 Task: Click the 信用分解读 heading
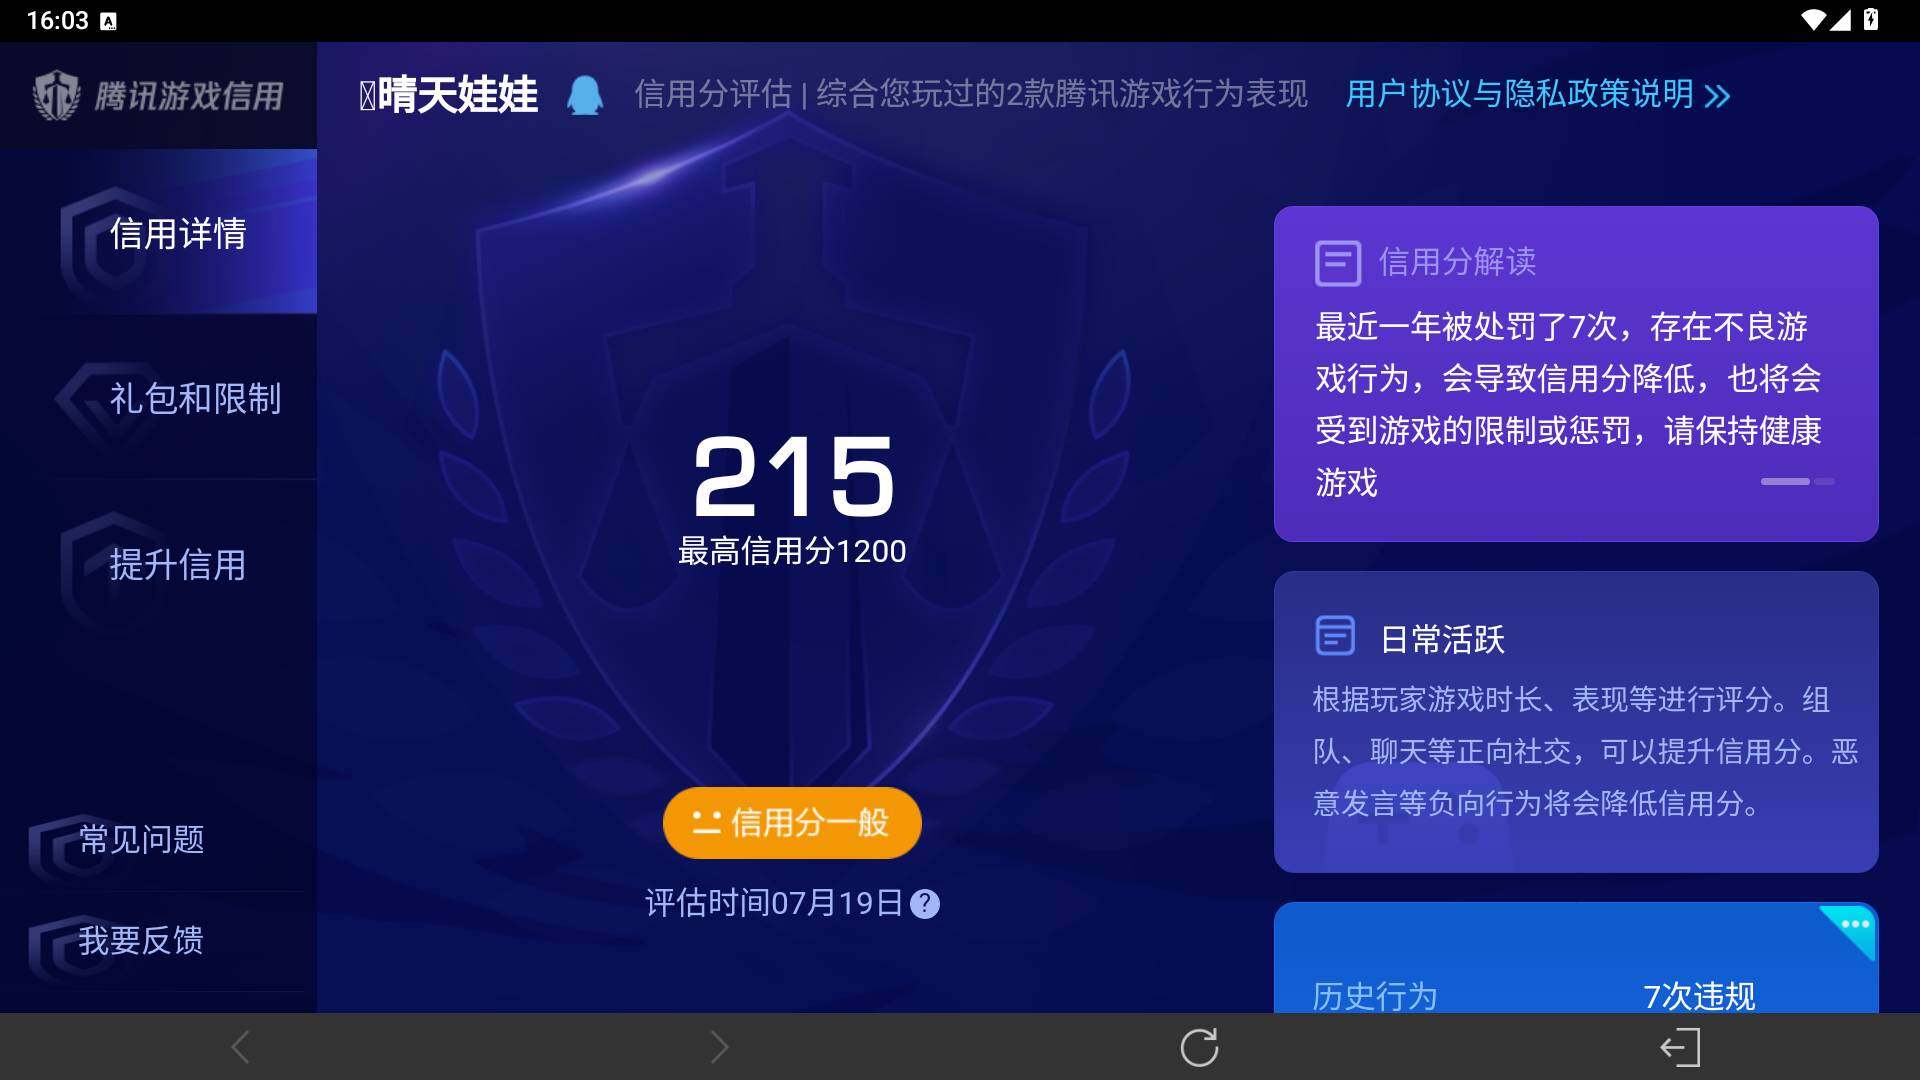pyautogui.click(x=1457, y=261)
